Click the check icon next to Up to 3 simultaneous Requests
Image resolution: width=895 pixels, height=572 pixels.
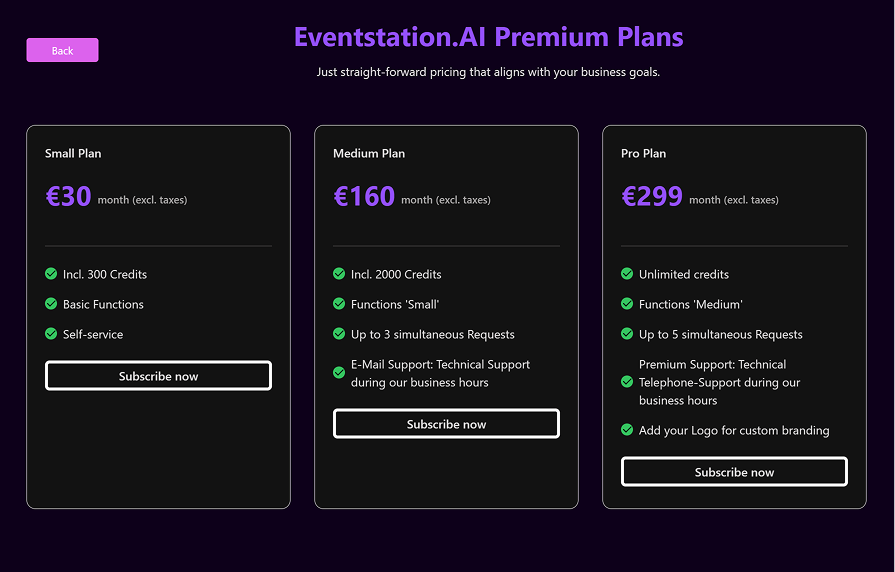coord(339,334)
